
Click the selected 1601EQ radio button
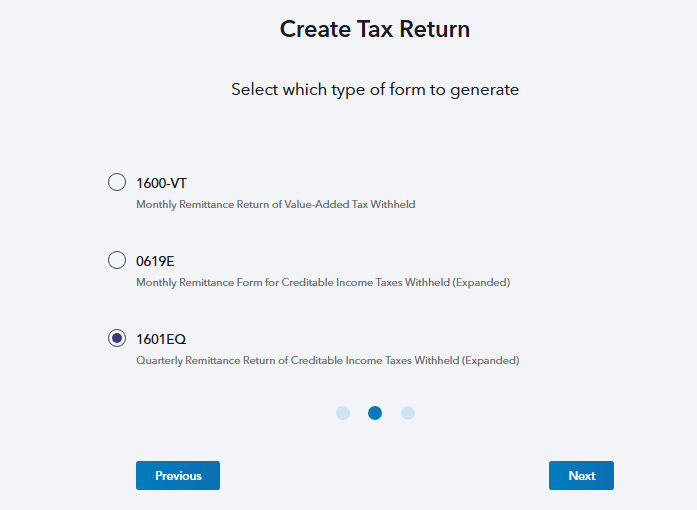pos(117,338)
